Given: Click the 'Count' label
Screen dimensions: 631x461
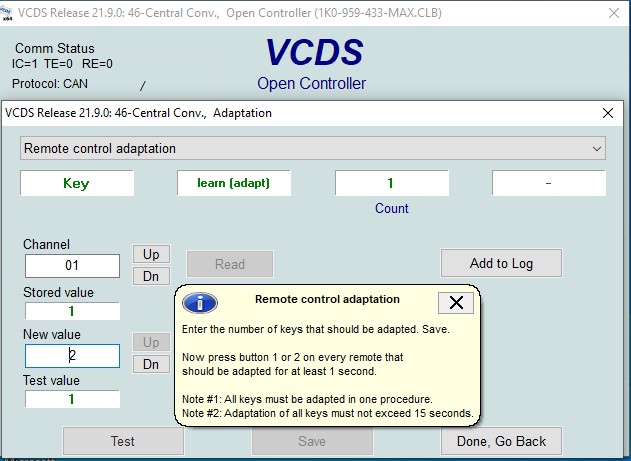Looking at the screenshot, I should coord(392,208).
